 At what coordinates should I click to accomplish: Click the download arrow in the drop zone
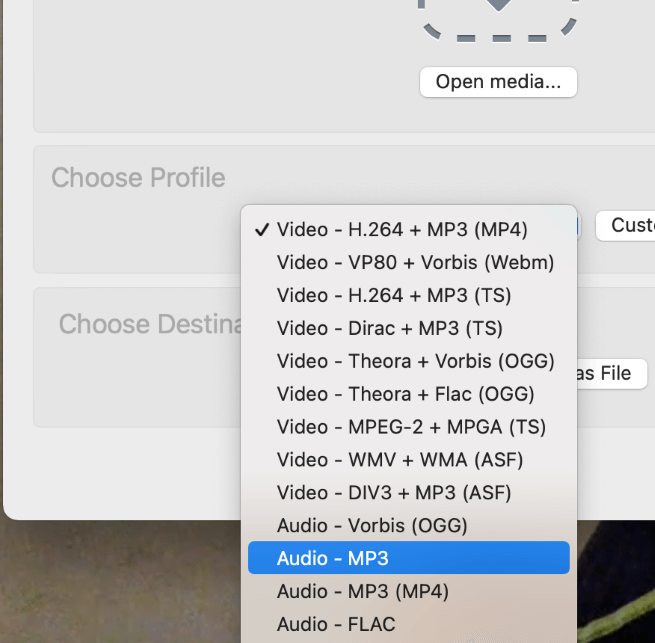pyautogui.click(x=498, y=6)
